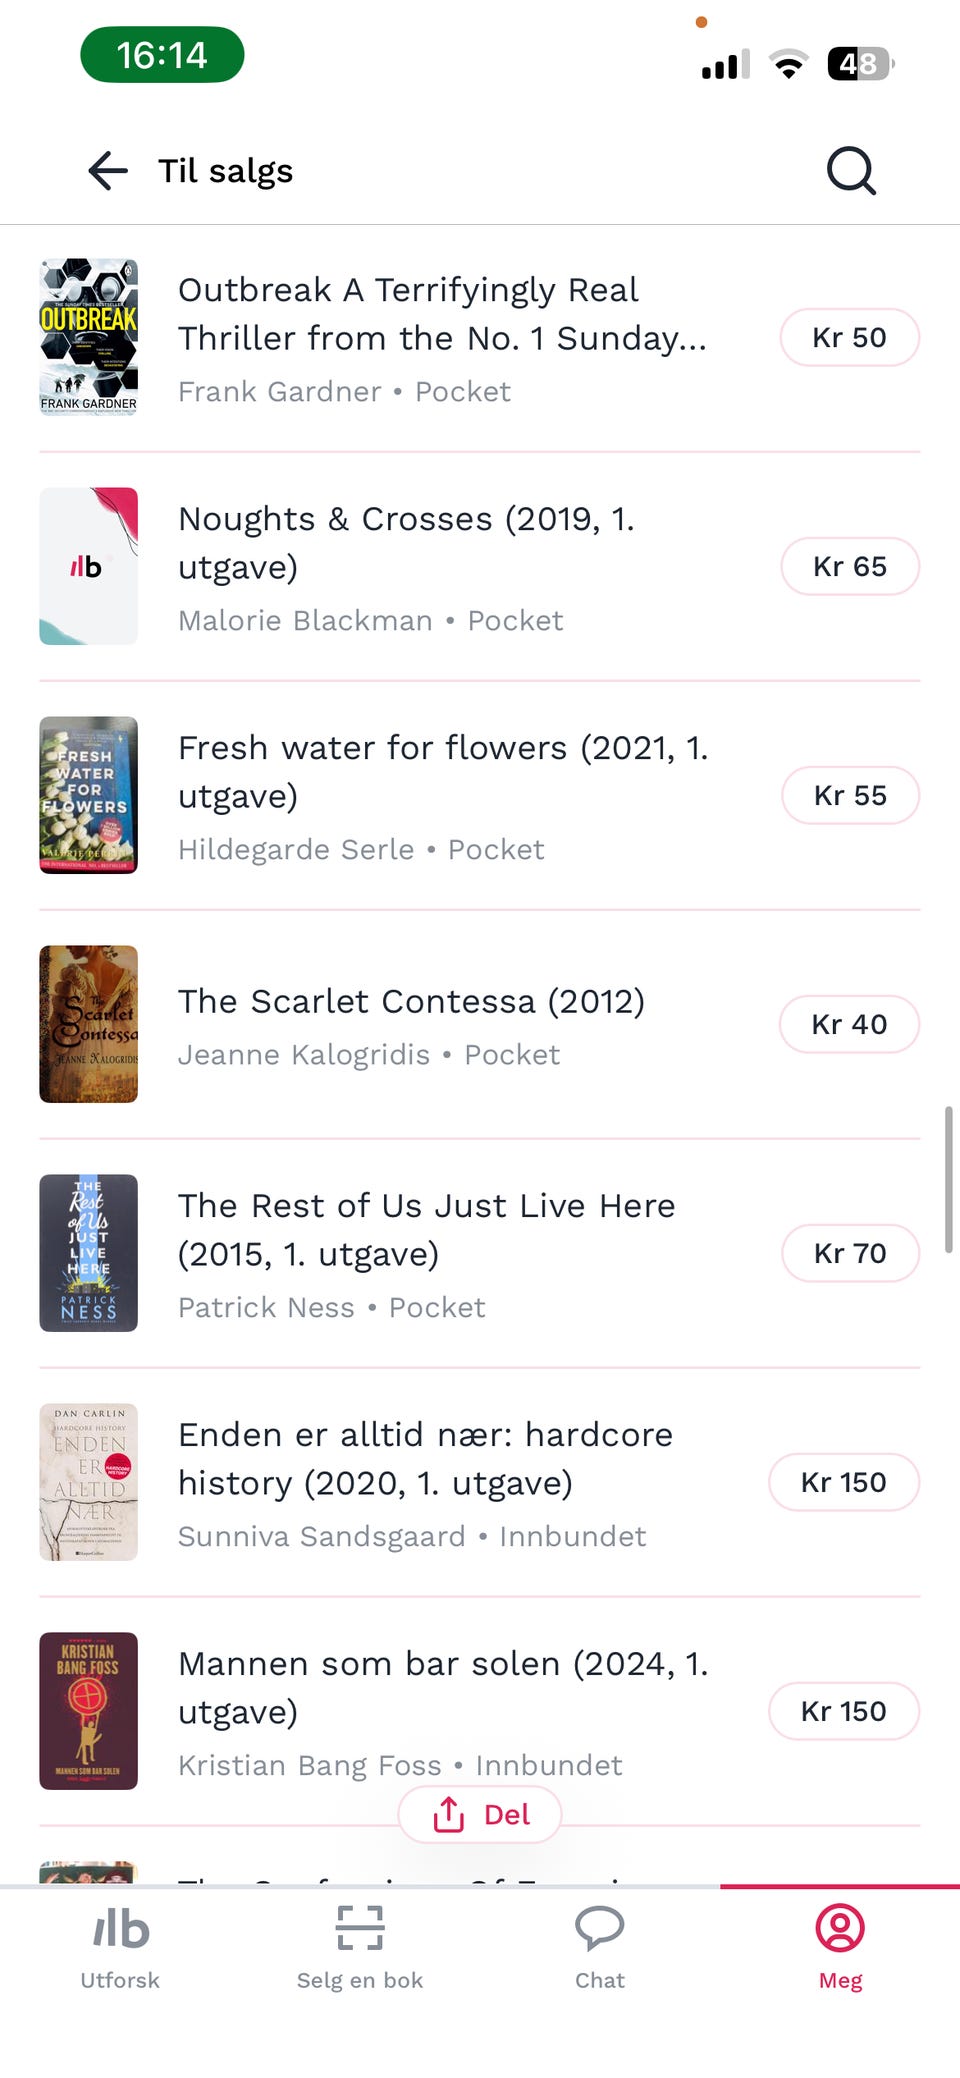Select the Kr 40 price button
Image resolution: width=960 pixels, height=2078 pixels.
[x=849, y=1025]
